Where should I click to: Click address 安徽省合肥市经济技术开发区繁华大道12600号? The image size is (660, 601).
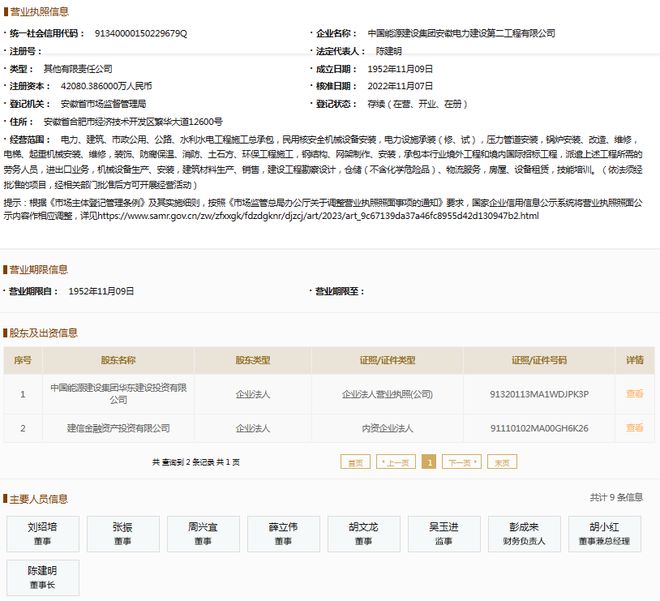coord(133,122)
